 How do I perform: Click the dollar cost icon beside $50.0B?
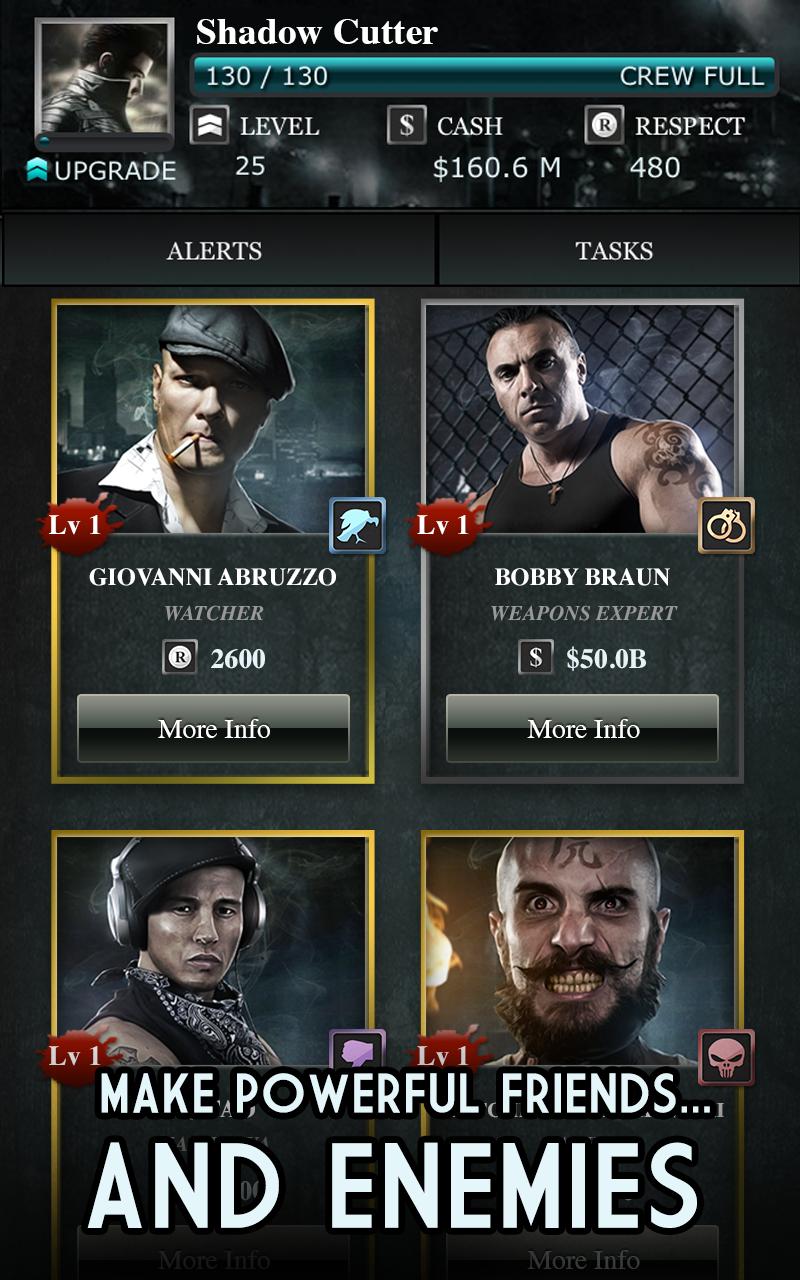pos(536,658)
